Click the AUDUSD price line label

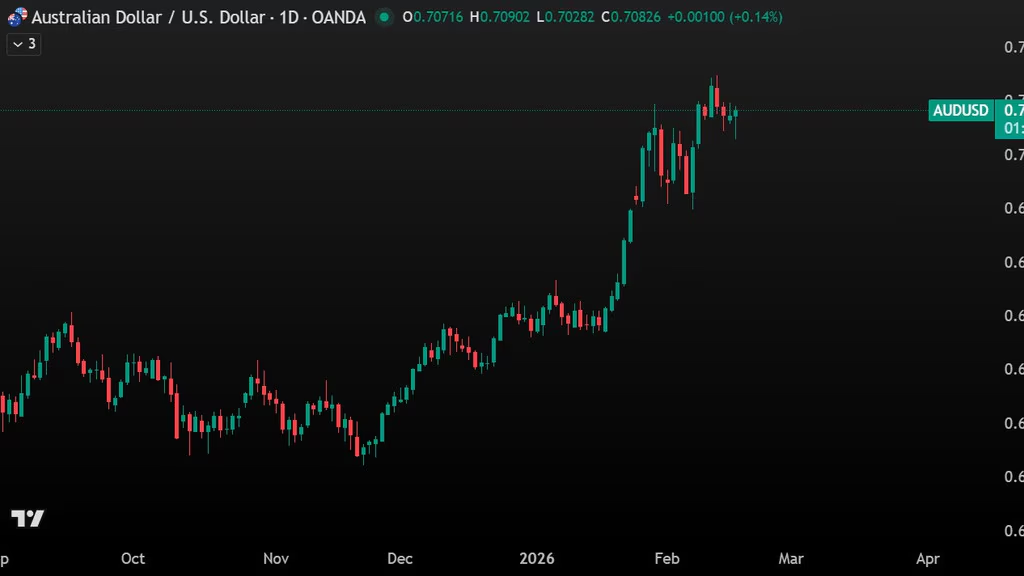(x=960, y=111)
